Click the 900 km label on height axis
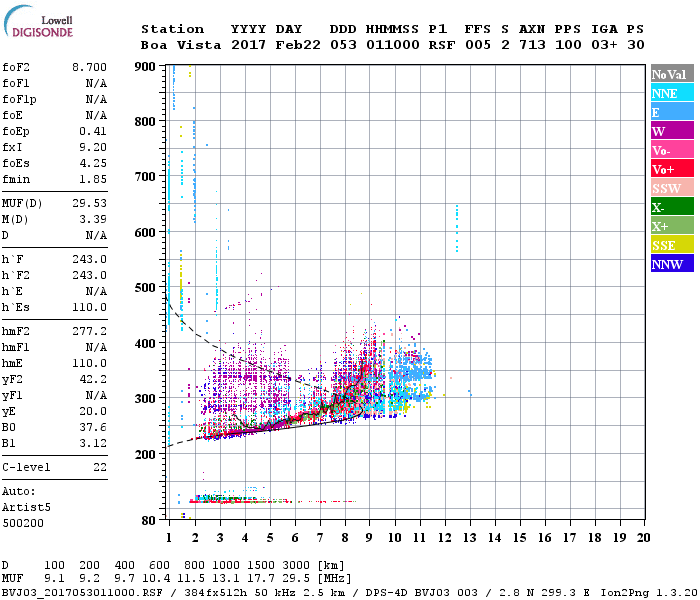 [145, 67]
